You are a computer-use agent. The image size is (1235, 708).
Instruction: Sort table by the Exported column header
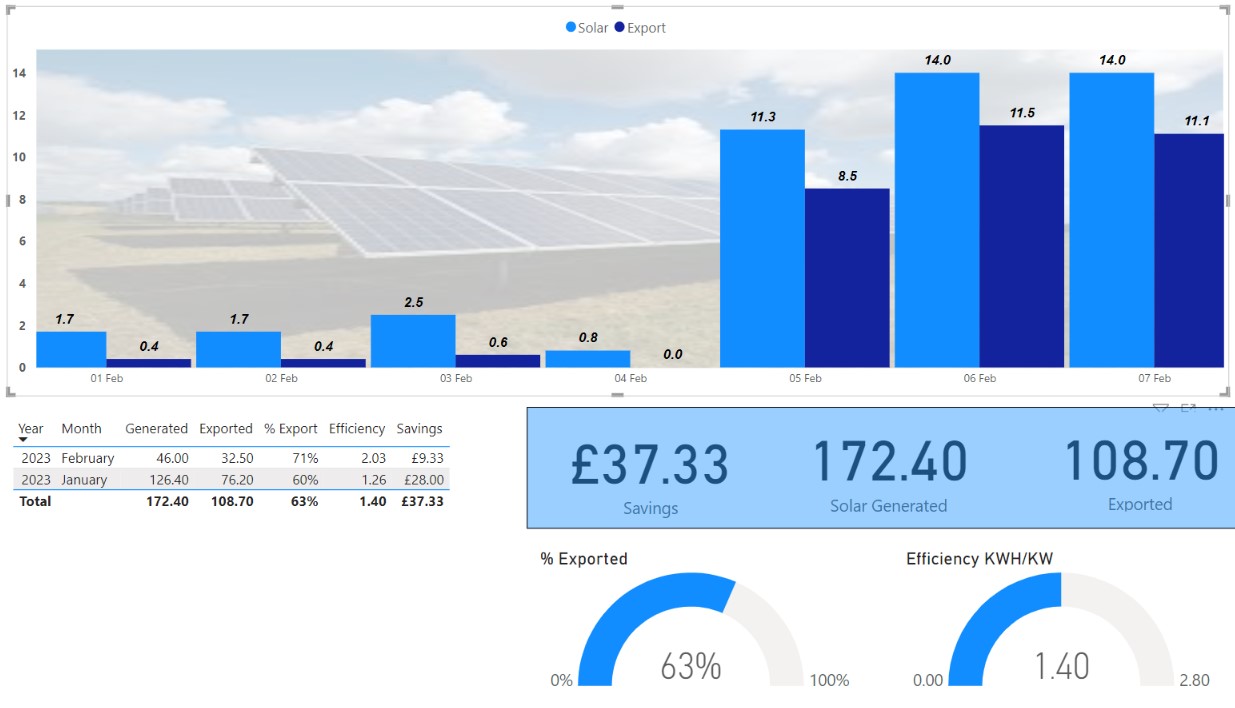point(226,428)
